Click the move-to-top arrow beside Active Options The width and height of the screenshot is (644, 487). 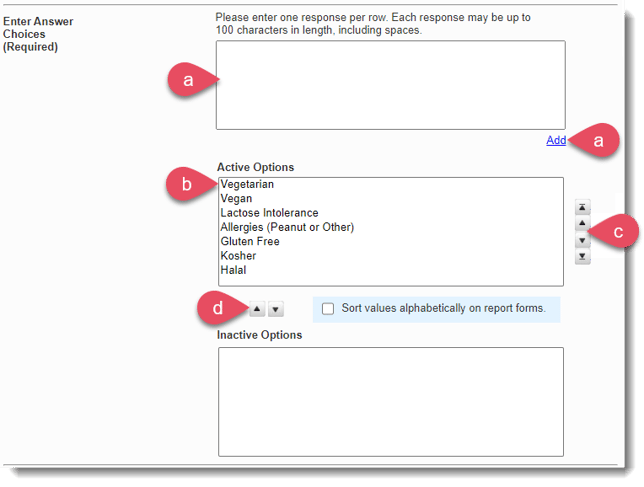pos(582,207)
